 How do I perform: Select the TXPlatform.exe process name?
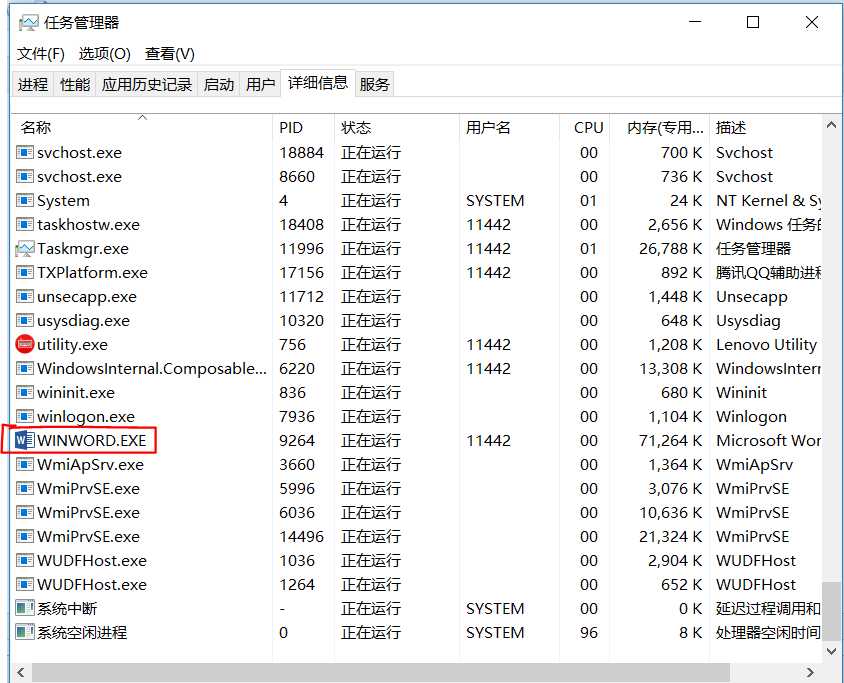coord(92,272)
